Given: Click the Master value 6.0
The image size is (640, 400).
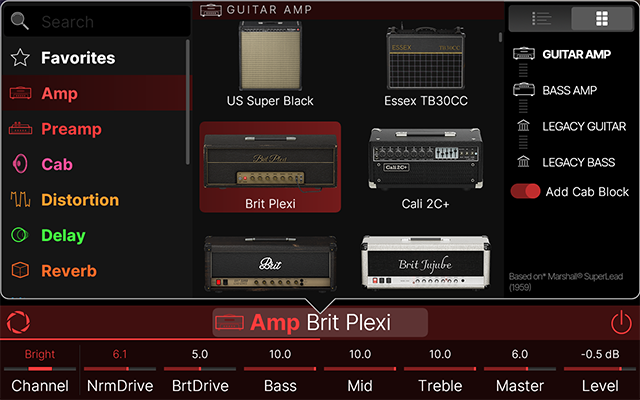Looking at the screenshot, I should pyautogui.click(x=520, y=354).
